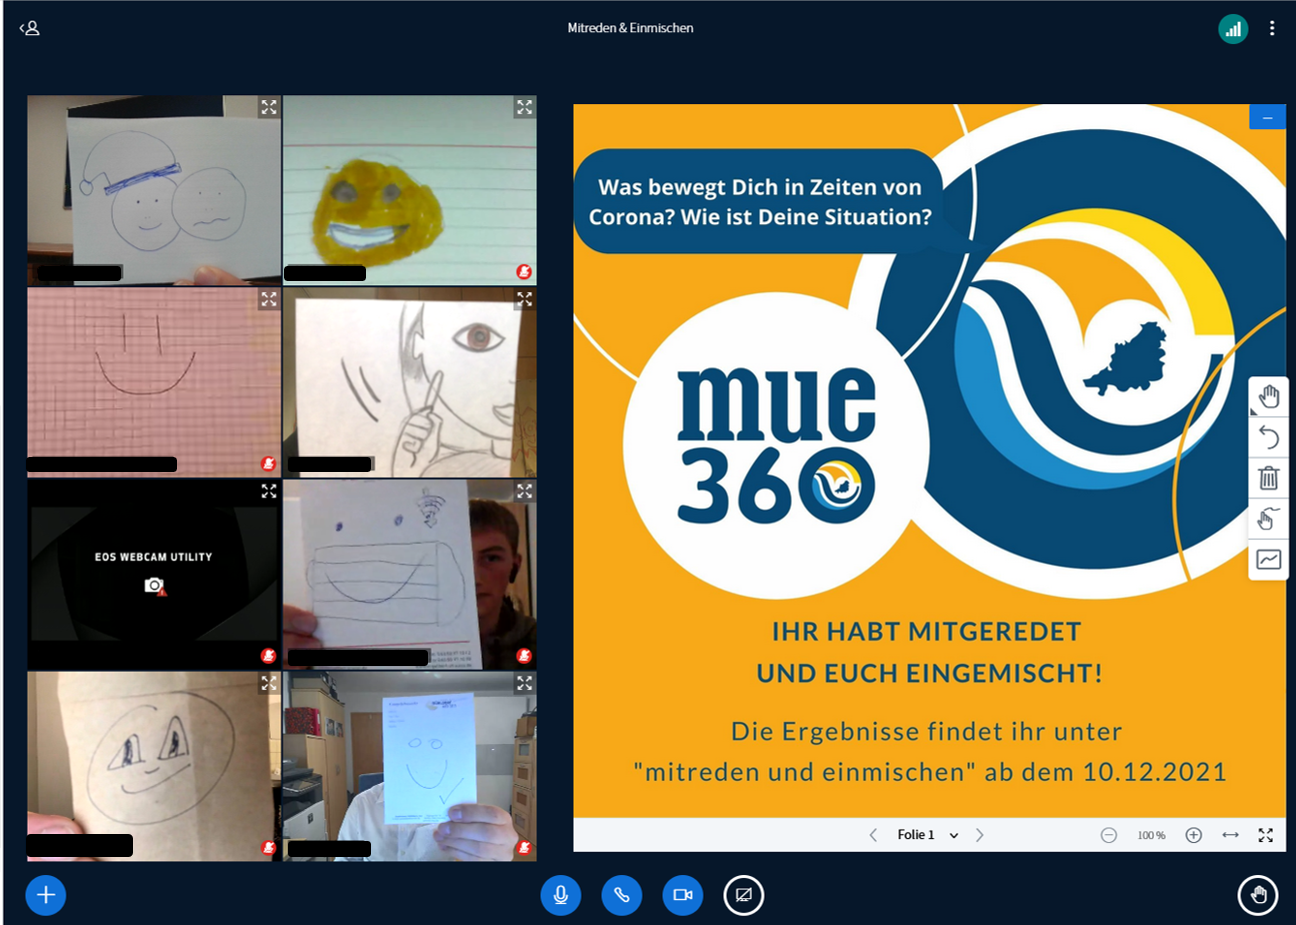This screenshot has height=925, width=1296.
Task: Mute microphone button
Action: [561, 895]
